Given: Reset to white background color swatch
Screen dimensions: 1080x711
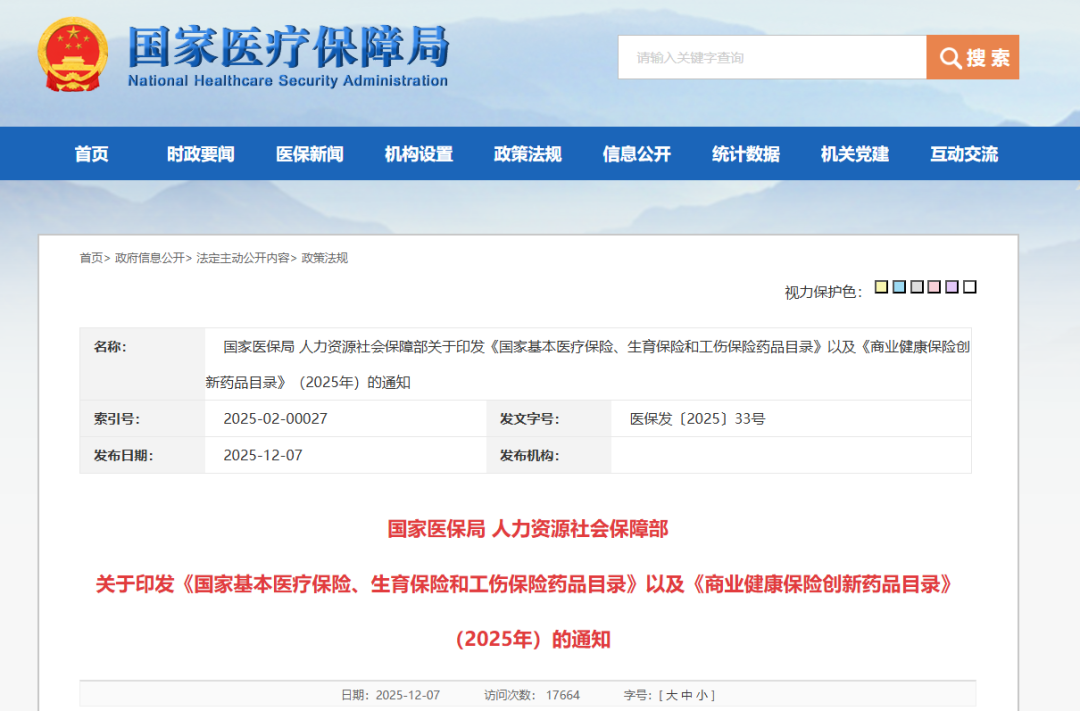Looking at the screenshot, I should click(970, 288).
